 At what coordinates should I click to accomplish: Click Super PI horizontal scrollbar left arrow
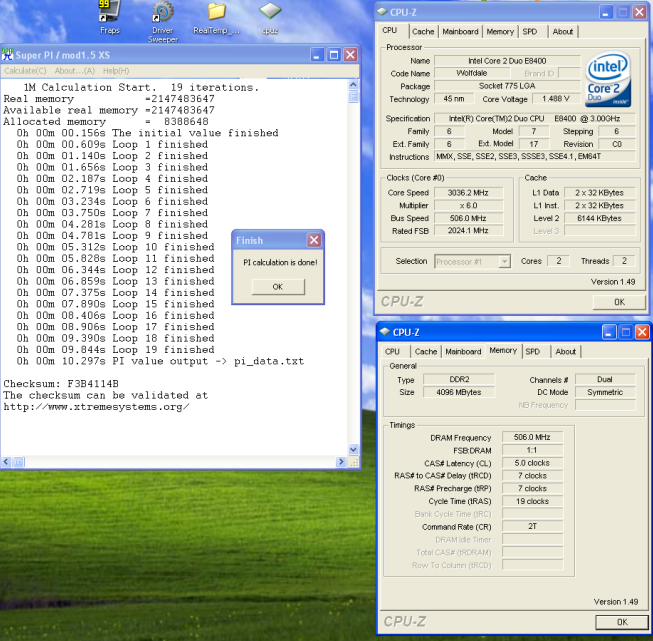[6, 461]
